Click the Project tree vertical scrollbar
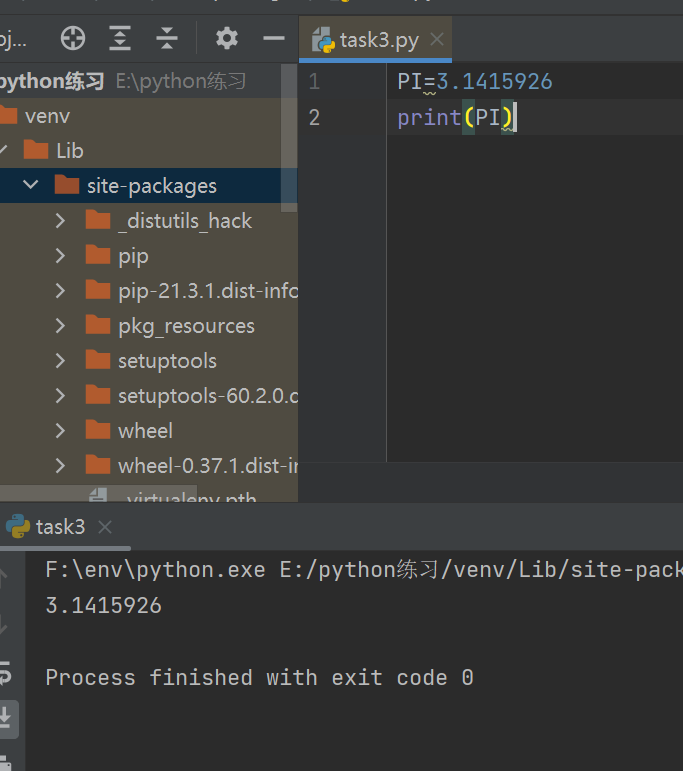The width and height of the screenshot is (683, 771). (x=289, y=138)
